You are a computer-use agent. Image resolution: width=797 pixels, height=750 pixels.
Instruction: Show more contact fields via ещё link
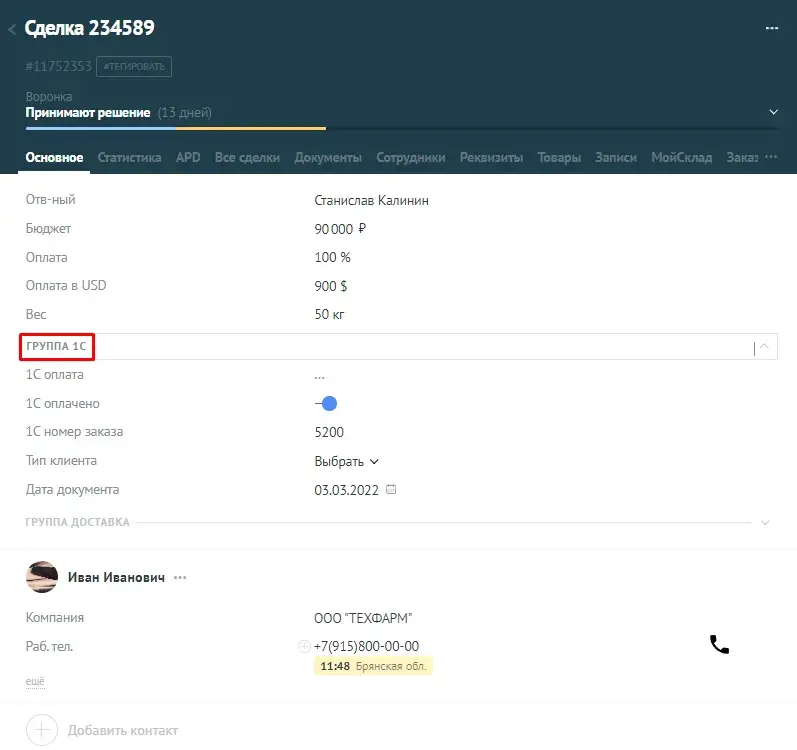coord(35,681)
